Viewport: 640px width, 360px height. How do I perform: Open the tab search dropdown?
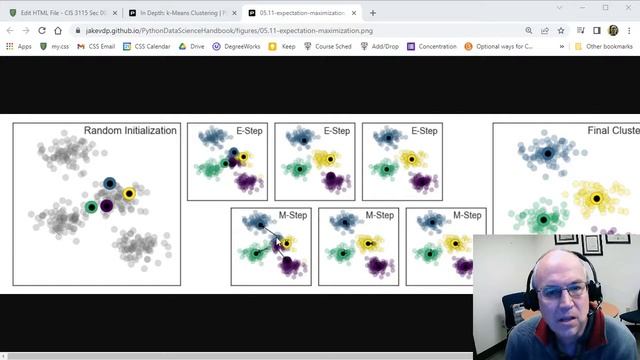pos(559,8)
